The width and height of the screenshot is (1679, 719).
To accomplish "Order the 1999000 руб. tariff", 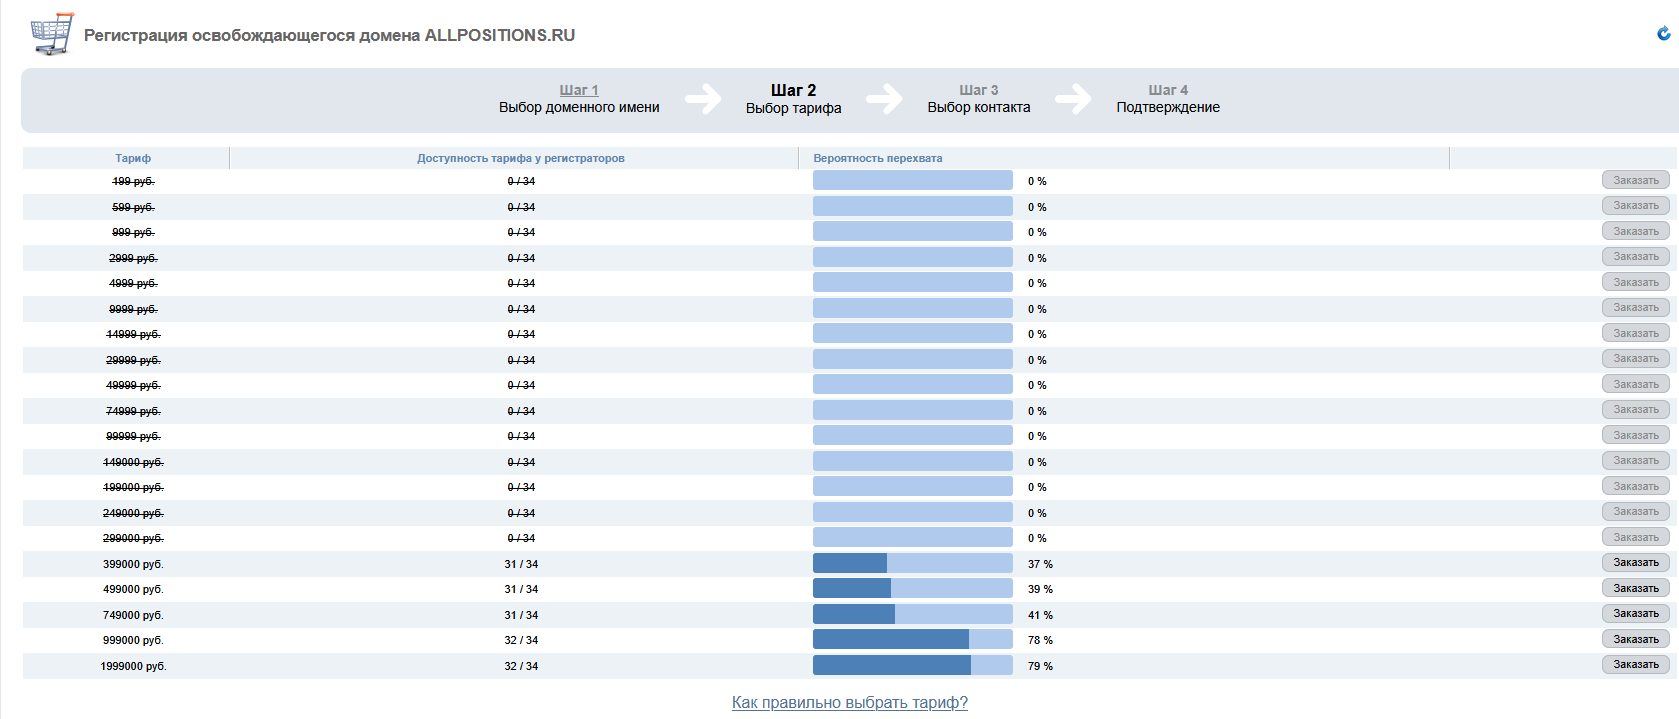I will (x=1635, y=665).
